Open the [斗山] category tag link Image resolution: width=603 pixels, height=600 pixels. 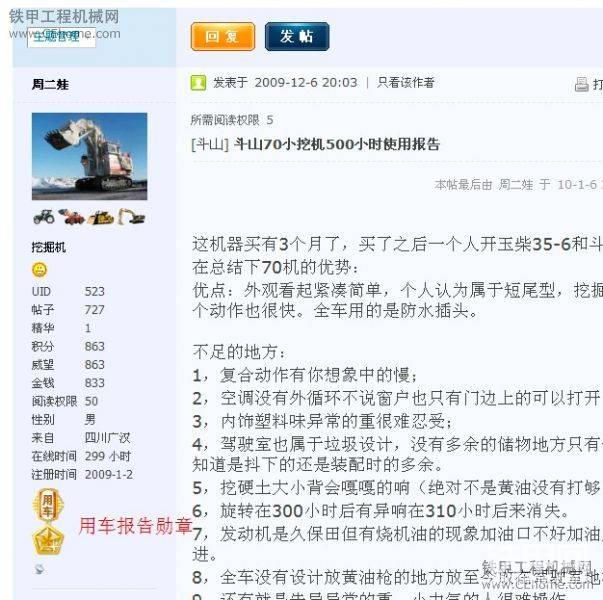[210, 145]
